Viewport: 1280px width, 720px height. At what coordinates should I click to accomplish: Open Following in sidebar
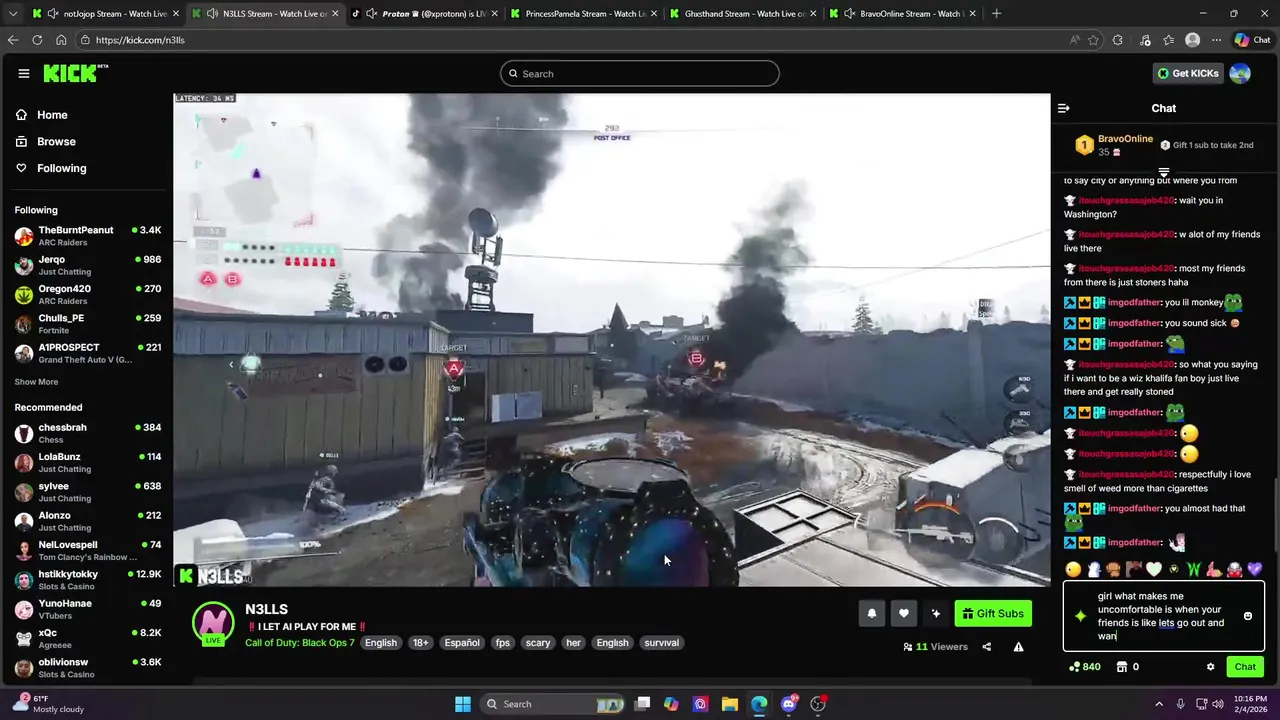(x=51, y=168)
